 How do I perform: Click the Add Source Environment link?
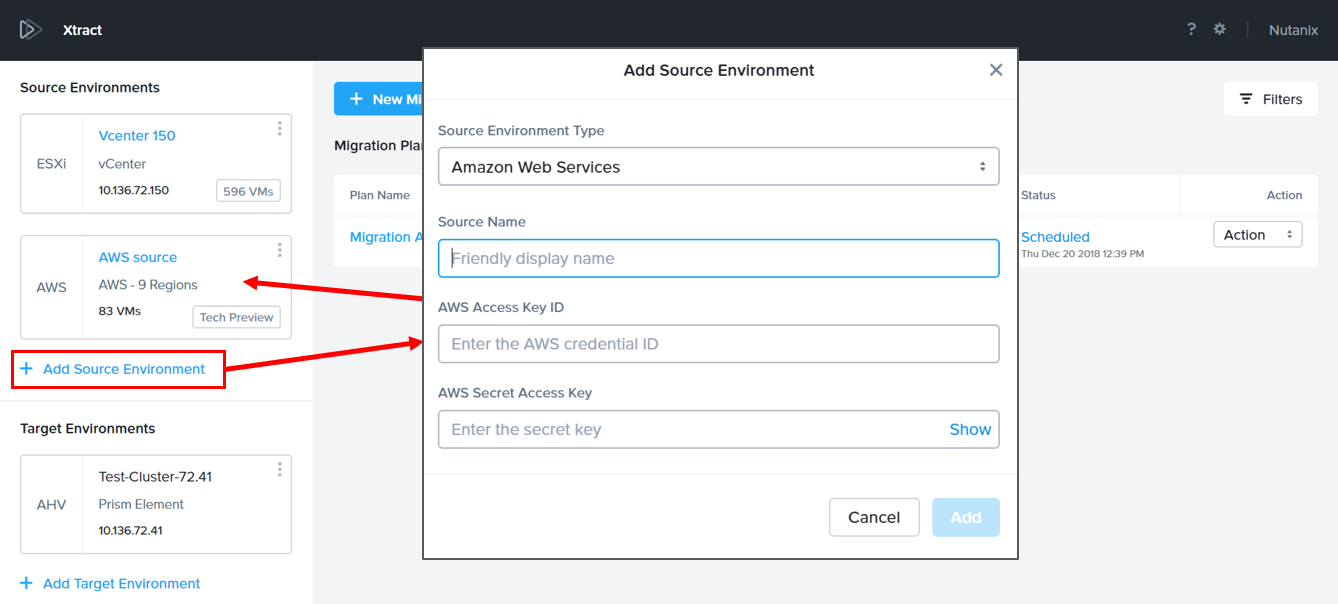pos(124,369)
